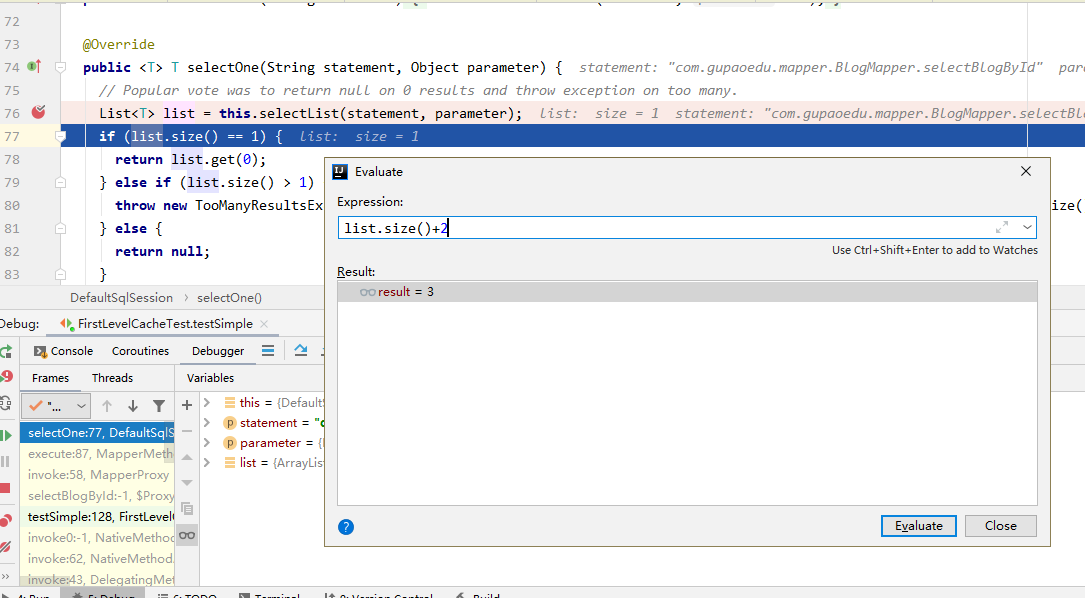The width and height of the screenshot is (1085, 598).
Task: Remove watch with minus icon
Action: pyautogui.click(x=187, y=431)
